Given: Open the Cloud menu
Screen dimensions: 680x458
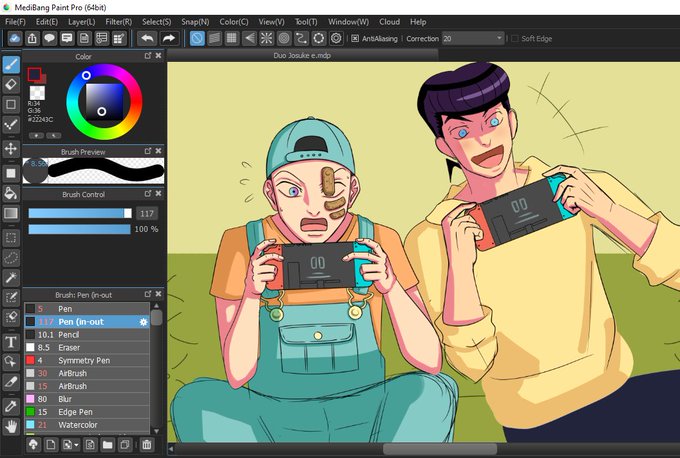Looking at the screenshot, I should (389, 22).
